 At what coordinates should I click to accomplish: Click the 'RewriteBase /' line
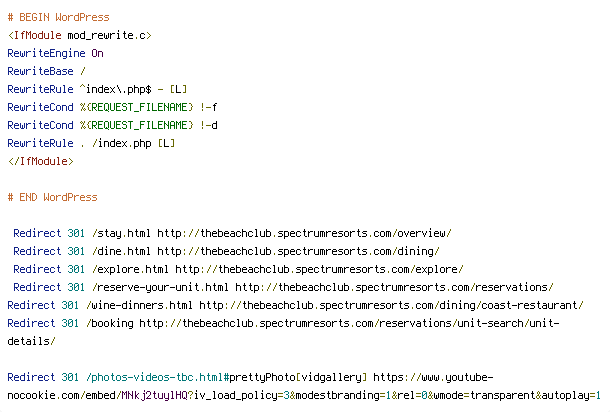pos(46,71)
